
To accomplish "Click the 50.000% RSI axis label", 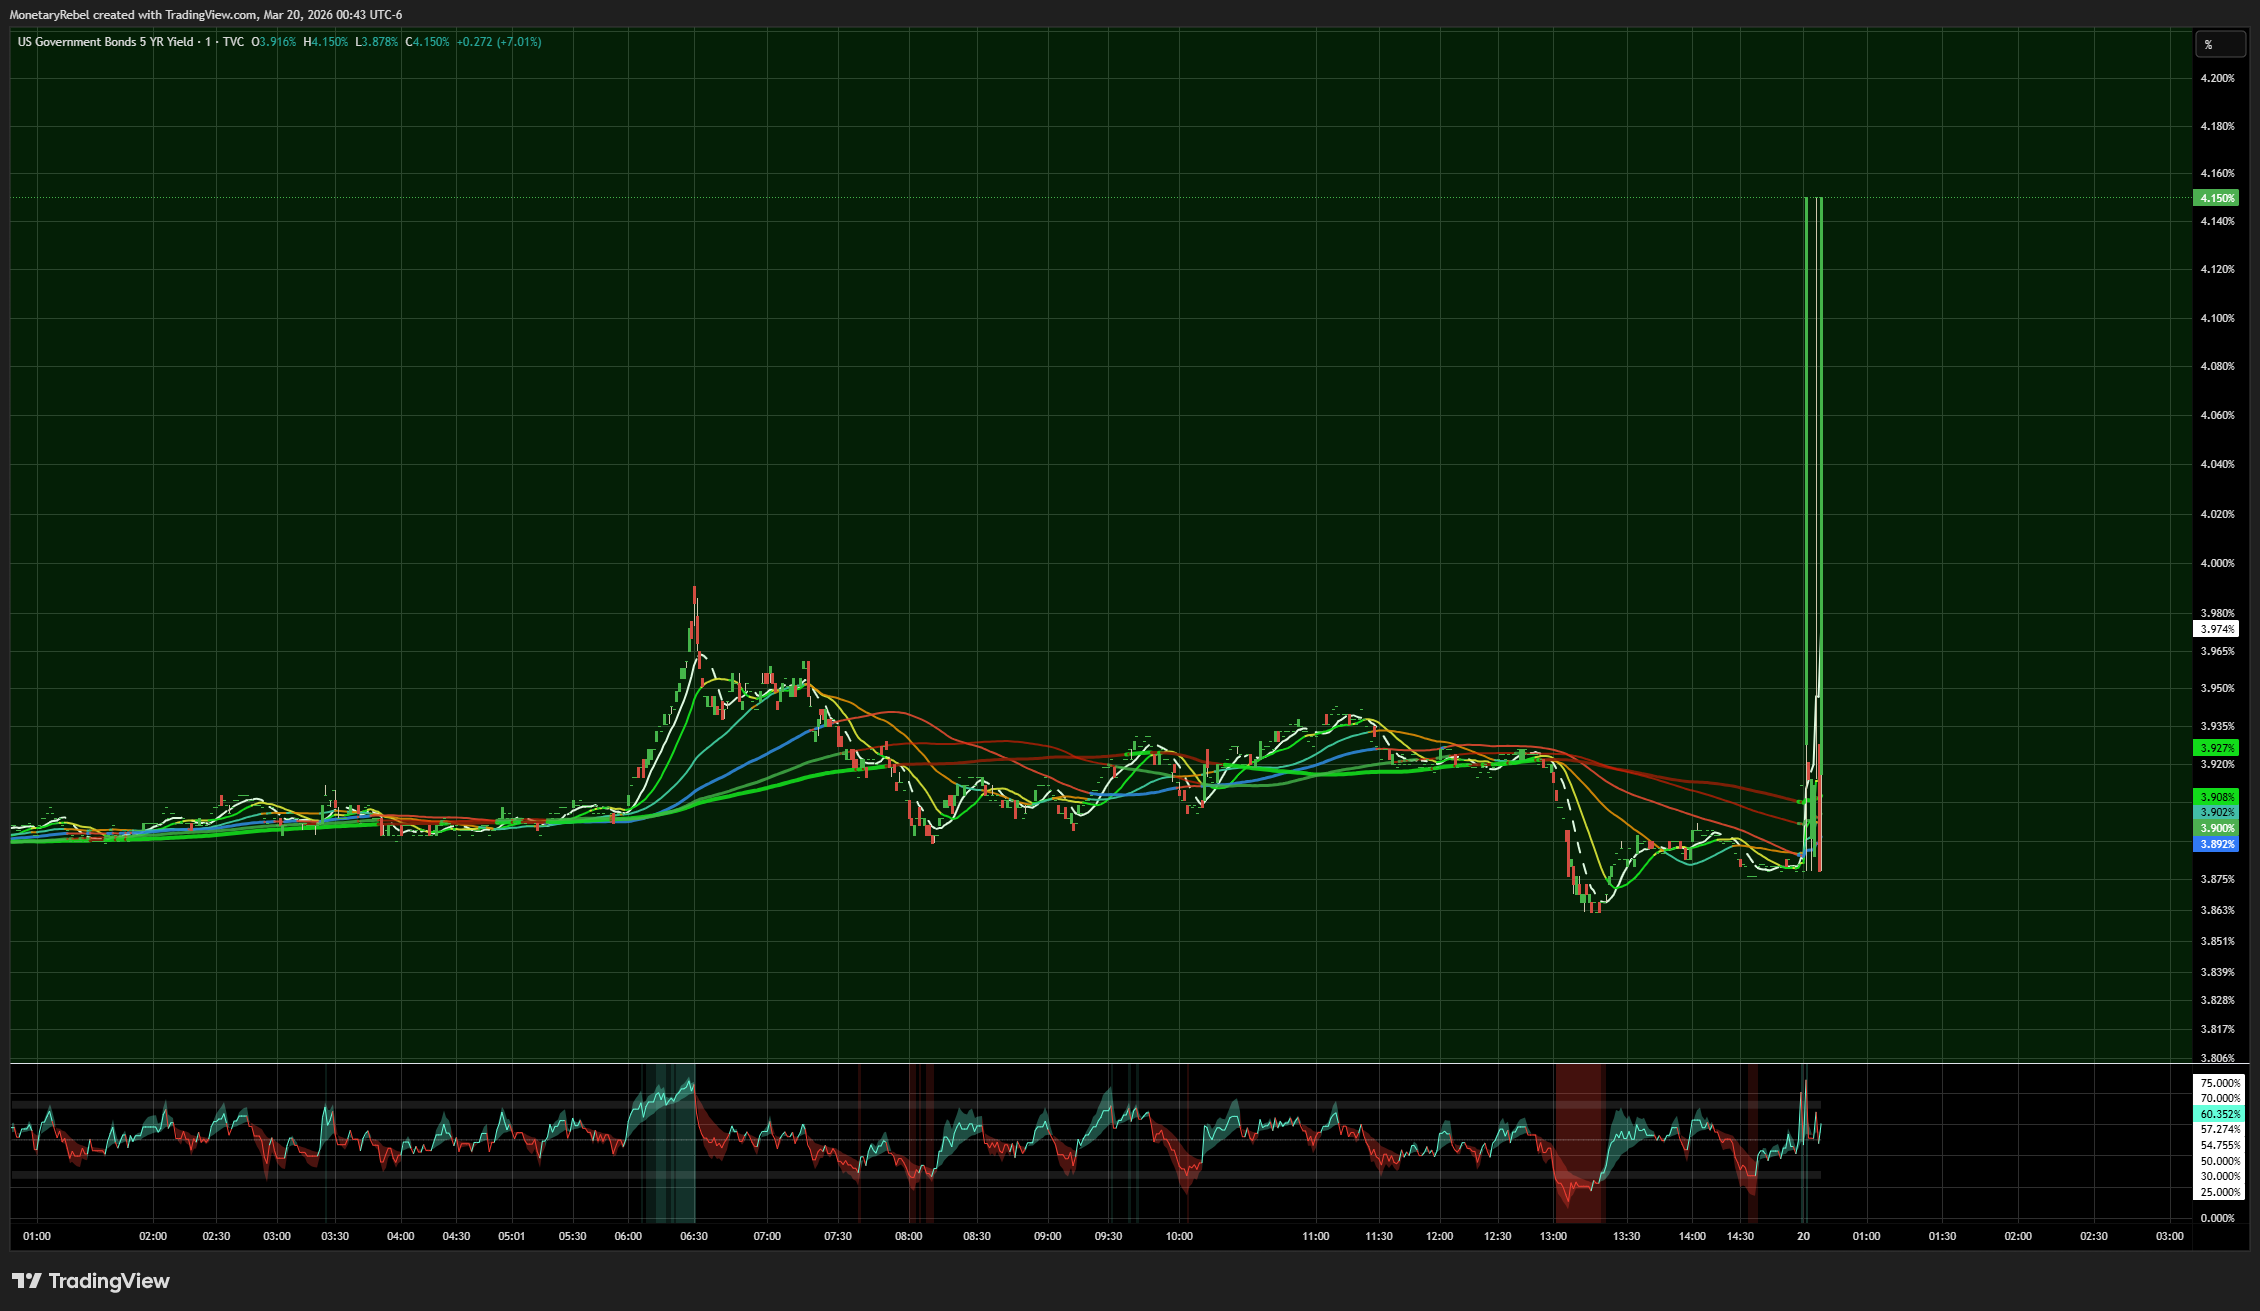I will point(2220,1161).
